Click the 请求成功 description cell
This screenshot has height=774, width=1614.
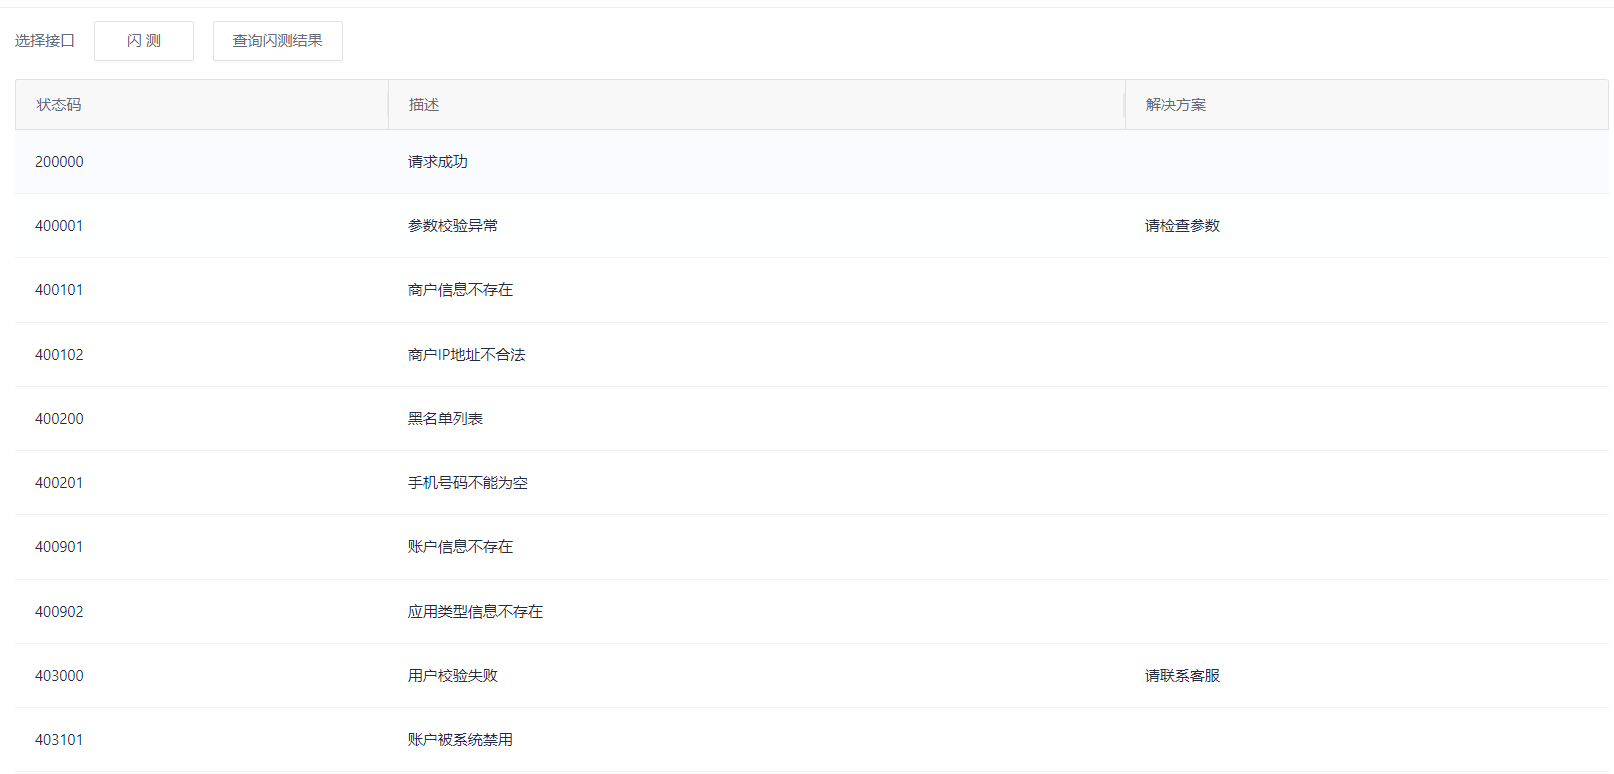438,162
